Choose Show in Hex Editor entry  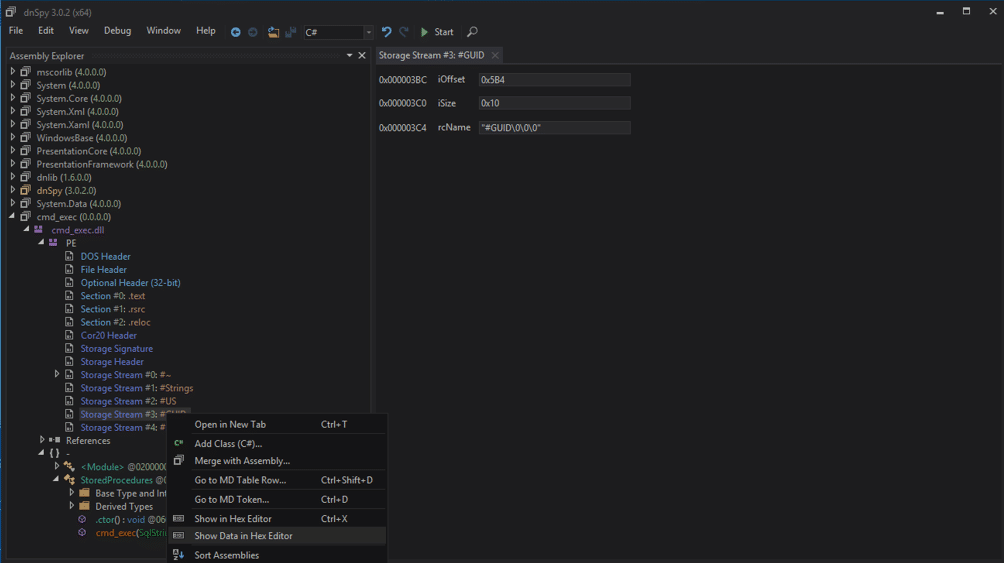(x=277, y=518)
